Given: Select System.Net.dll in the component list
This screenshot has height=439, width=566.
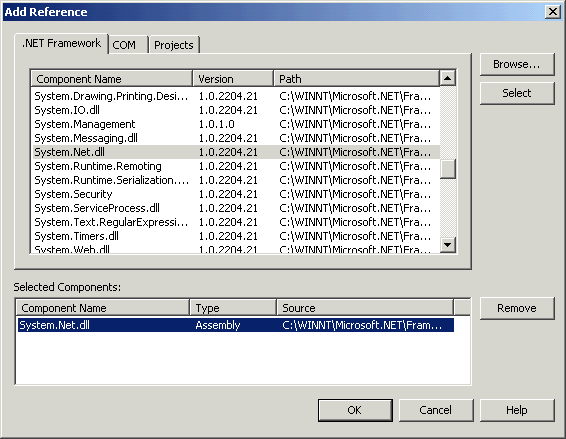Looking at the screenshot, I should (236, 152).
